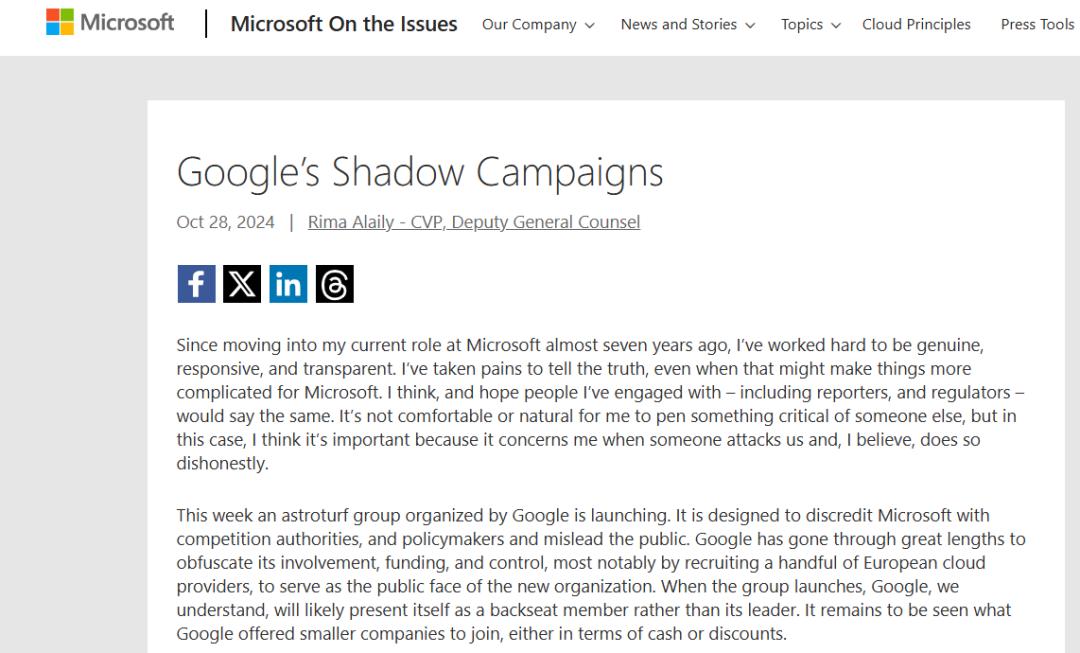The width and height of the screenshot is (1080, 653).
Task: Click the paragraph starting 'This week an astroturf'
Action: click(600, 574)
